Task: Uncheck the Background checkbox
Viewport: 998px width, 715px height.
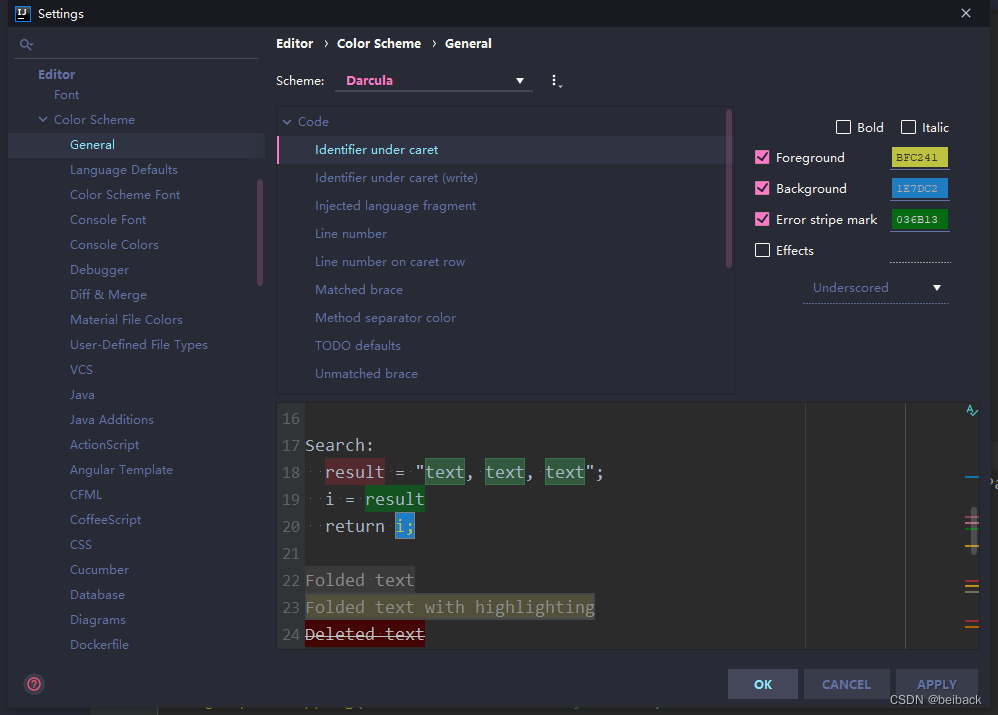Action: tap(762, 188)
